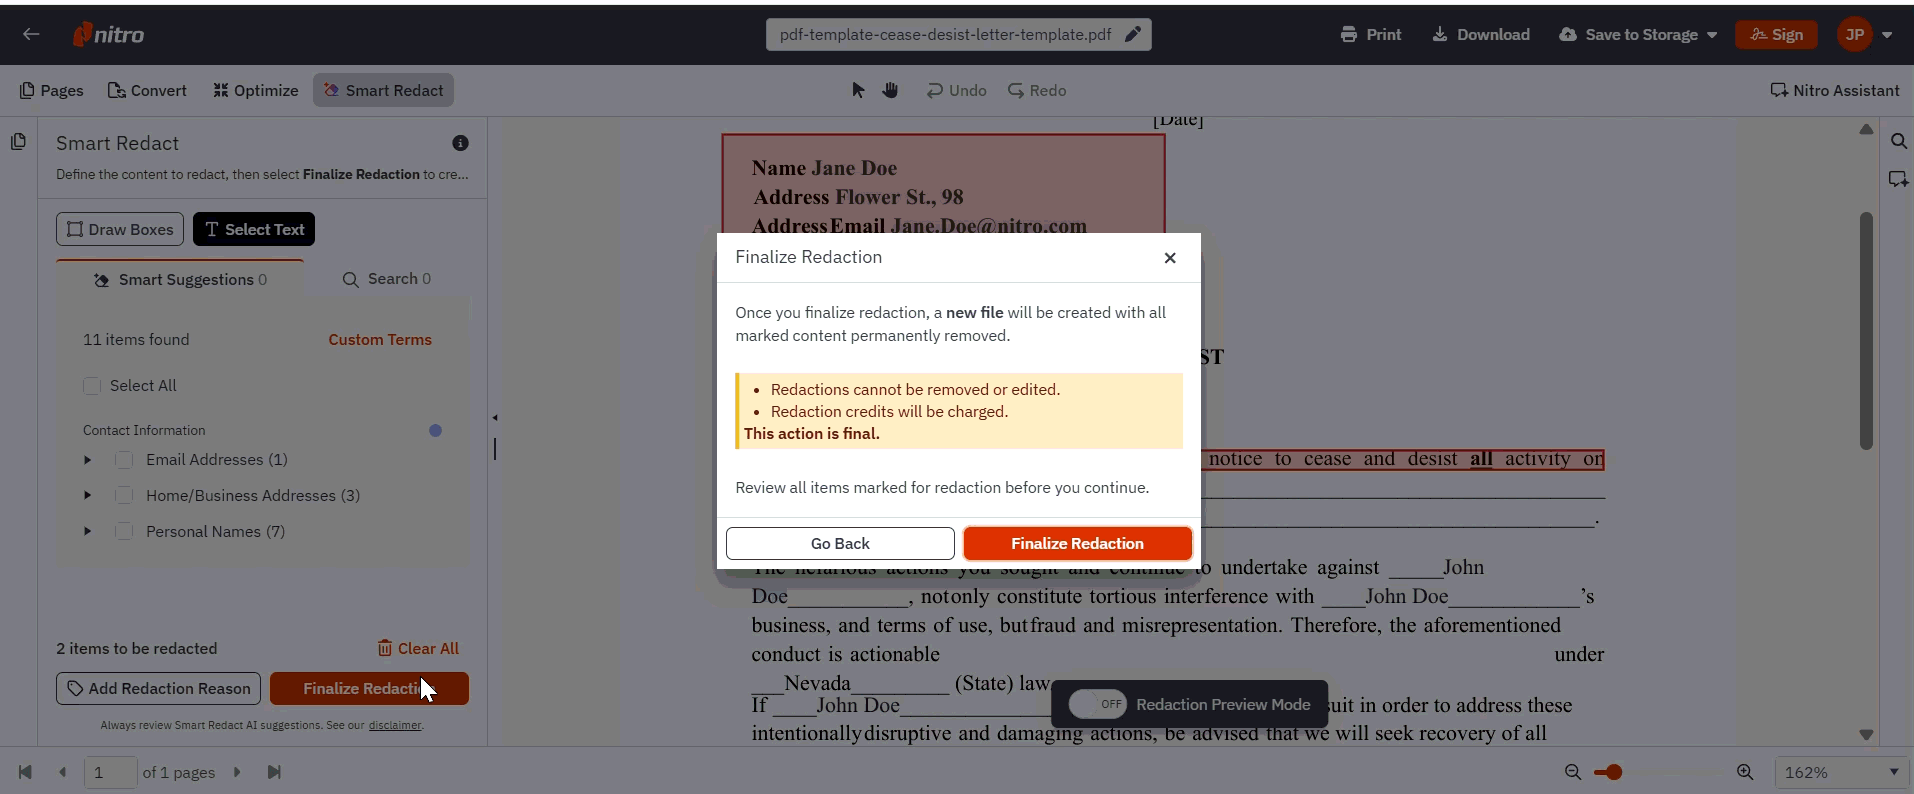
Task: Click the zoom slider handle
Action: (1614, 772)
